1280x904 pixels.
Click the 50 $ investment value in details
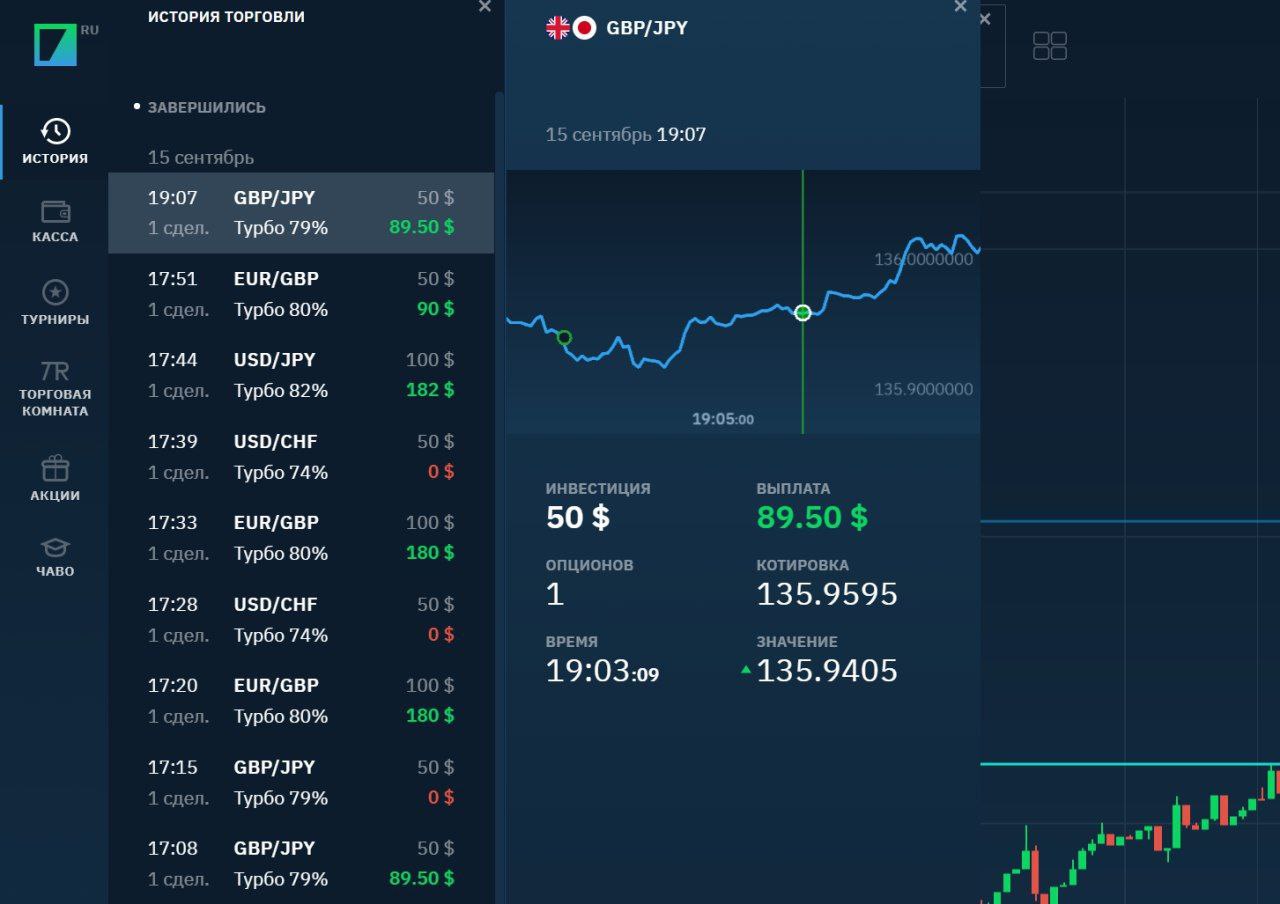click(x=578, y=517)
